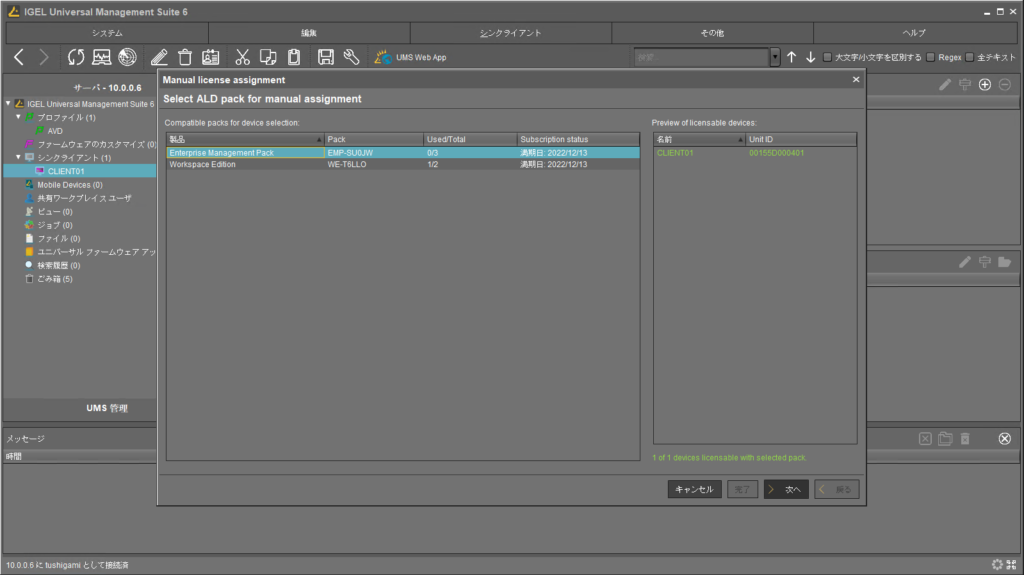Open the その他 menu
The width and height of the screenshot is (1024, 575).
pyautogui.click(x=712, y=33)
